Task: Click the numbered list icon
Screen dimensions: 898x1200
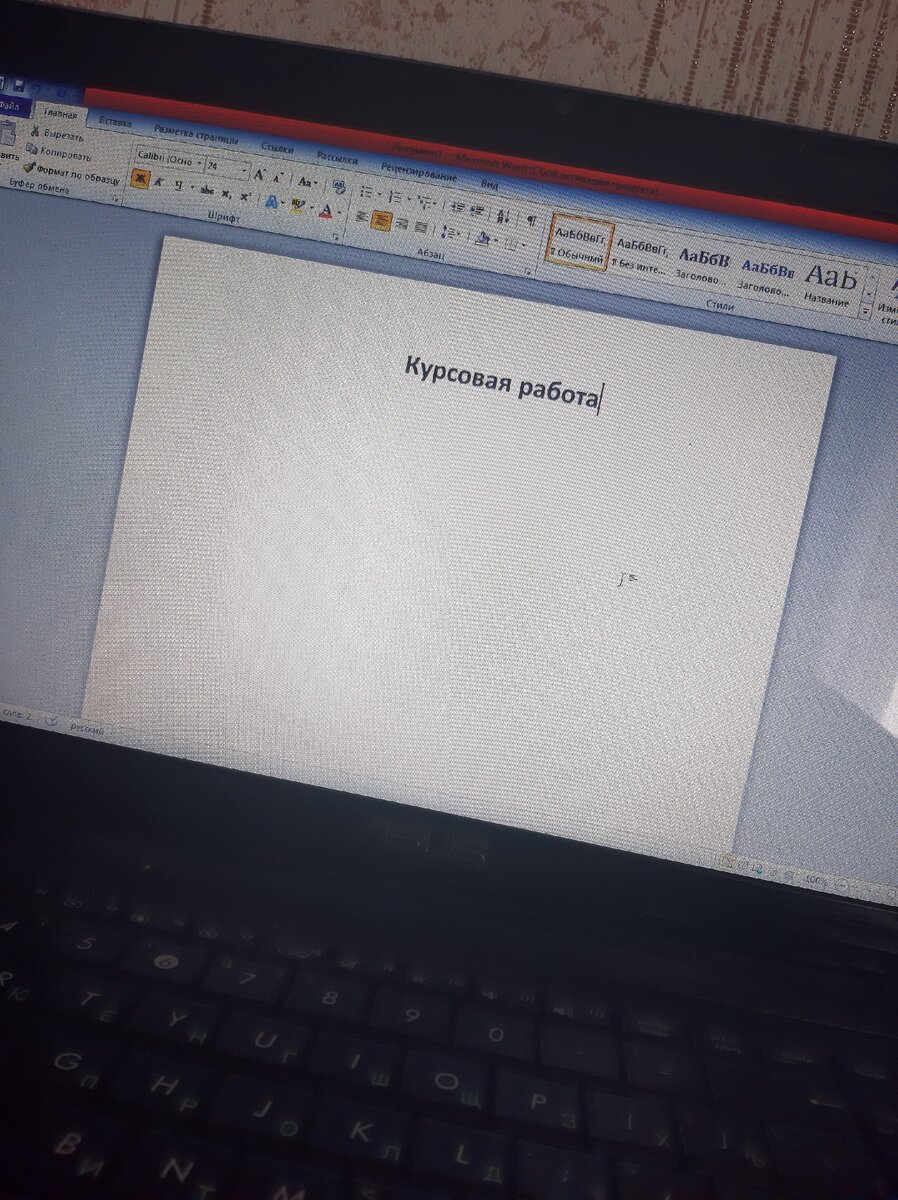Action: click(x=397, y=197)
